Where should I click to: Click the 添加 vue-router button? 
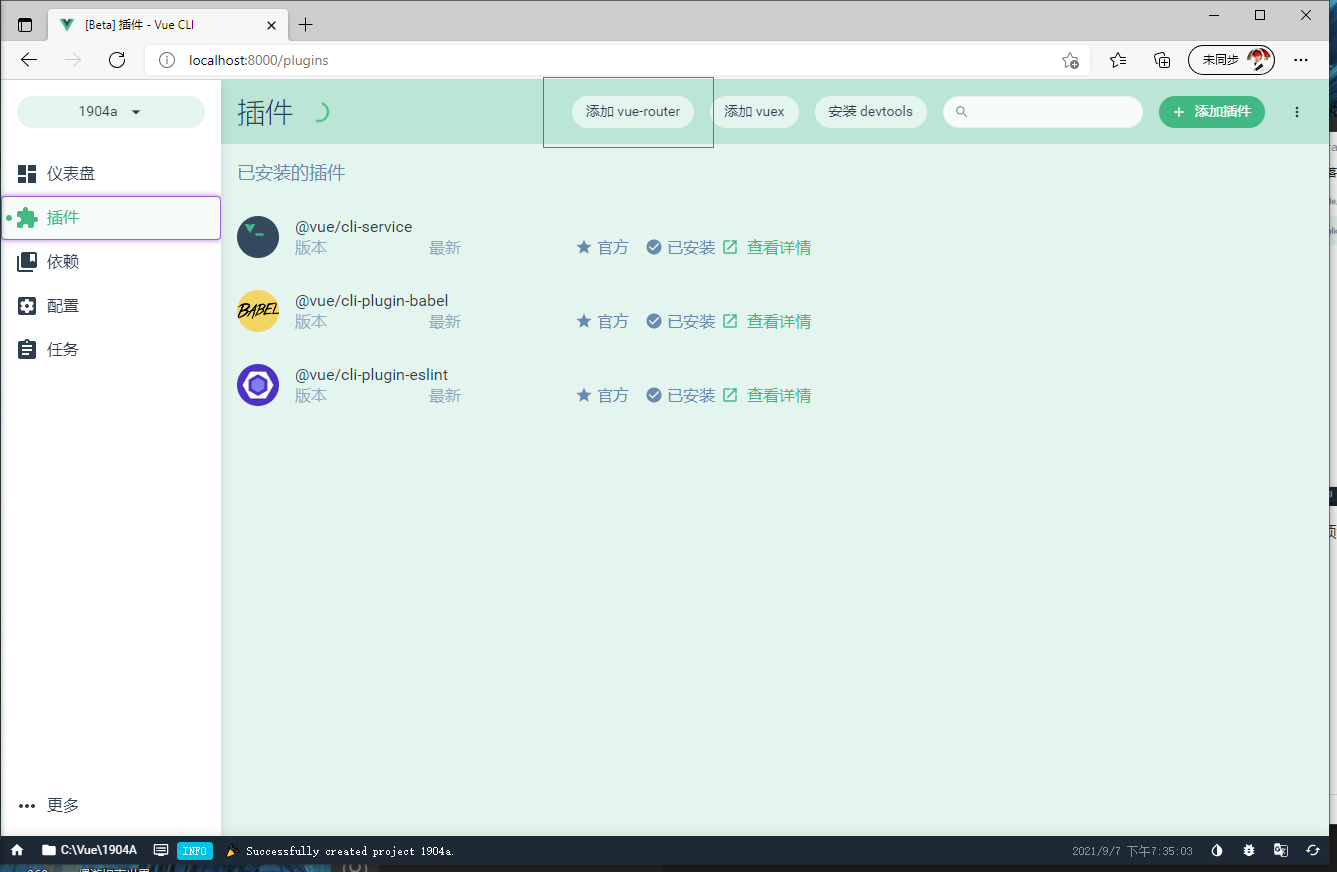pyautogui.click(x=633, y=112)
